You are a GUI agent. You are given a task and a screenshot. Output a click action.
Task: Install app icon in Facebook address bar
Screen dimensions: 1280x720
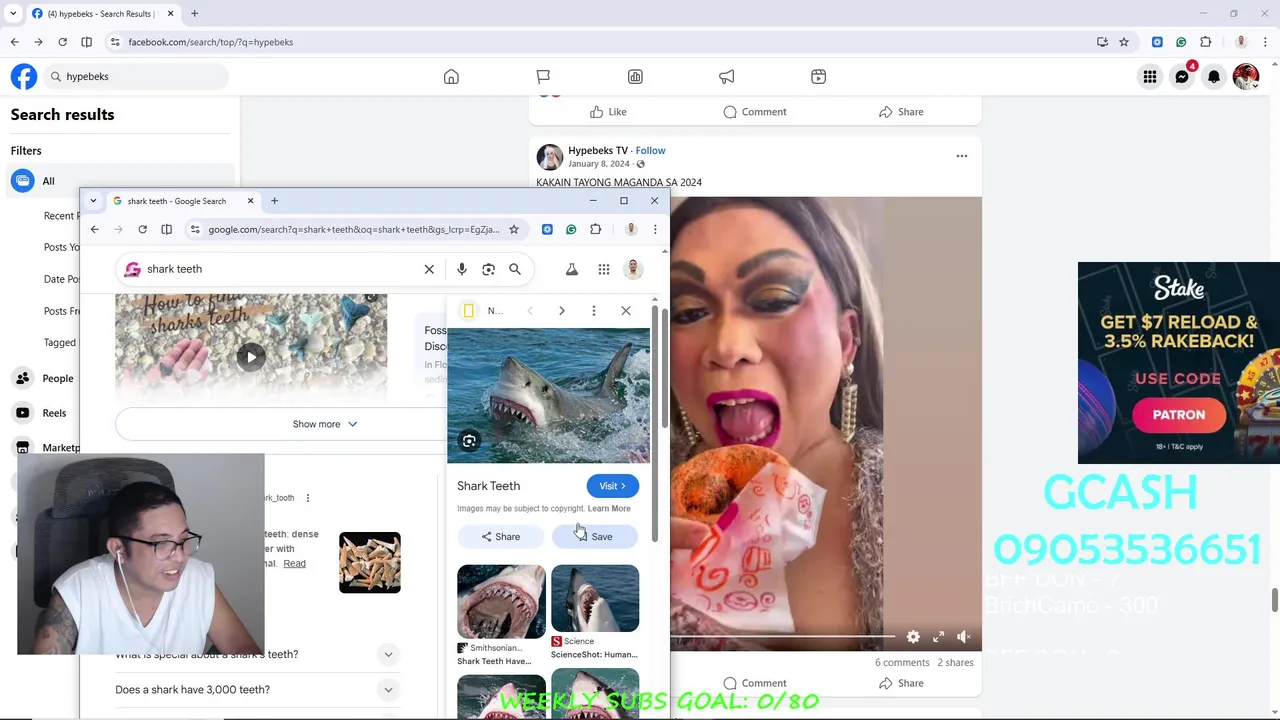[1102, 42]
